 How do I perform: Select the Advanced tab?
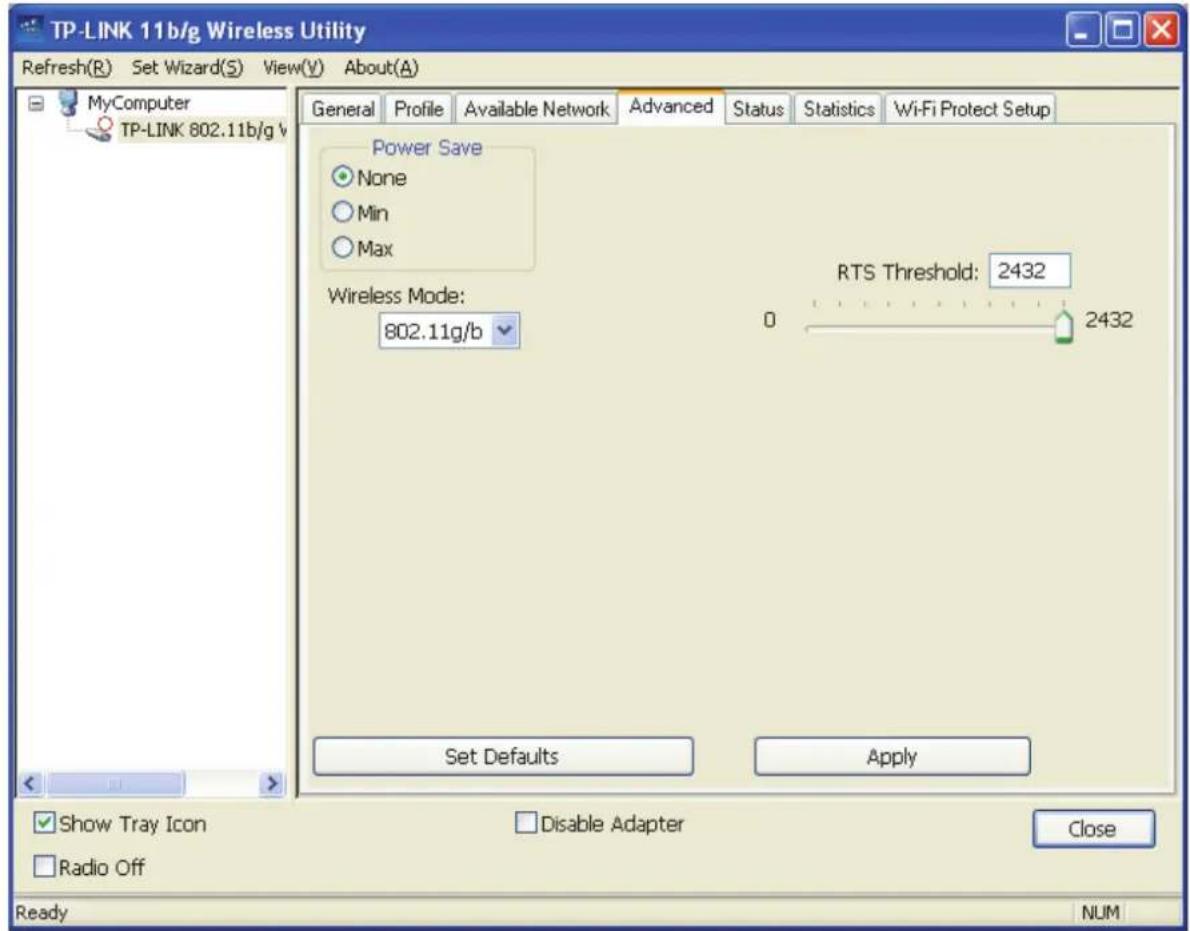point(672,106)
